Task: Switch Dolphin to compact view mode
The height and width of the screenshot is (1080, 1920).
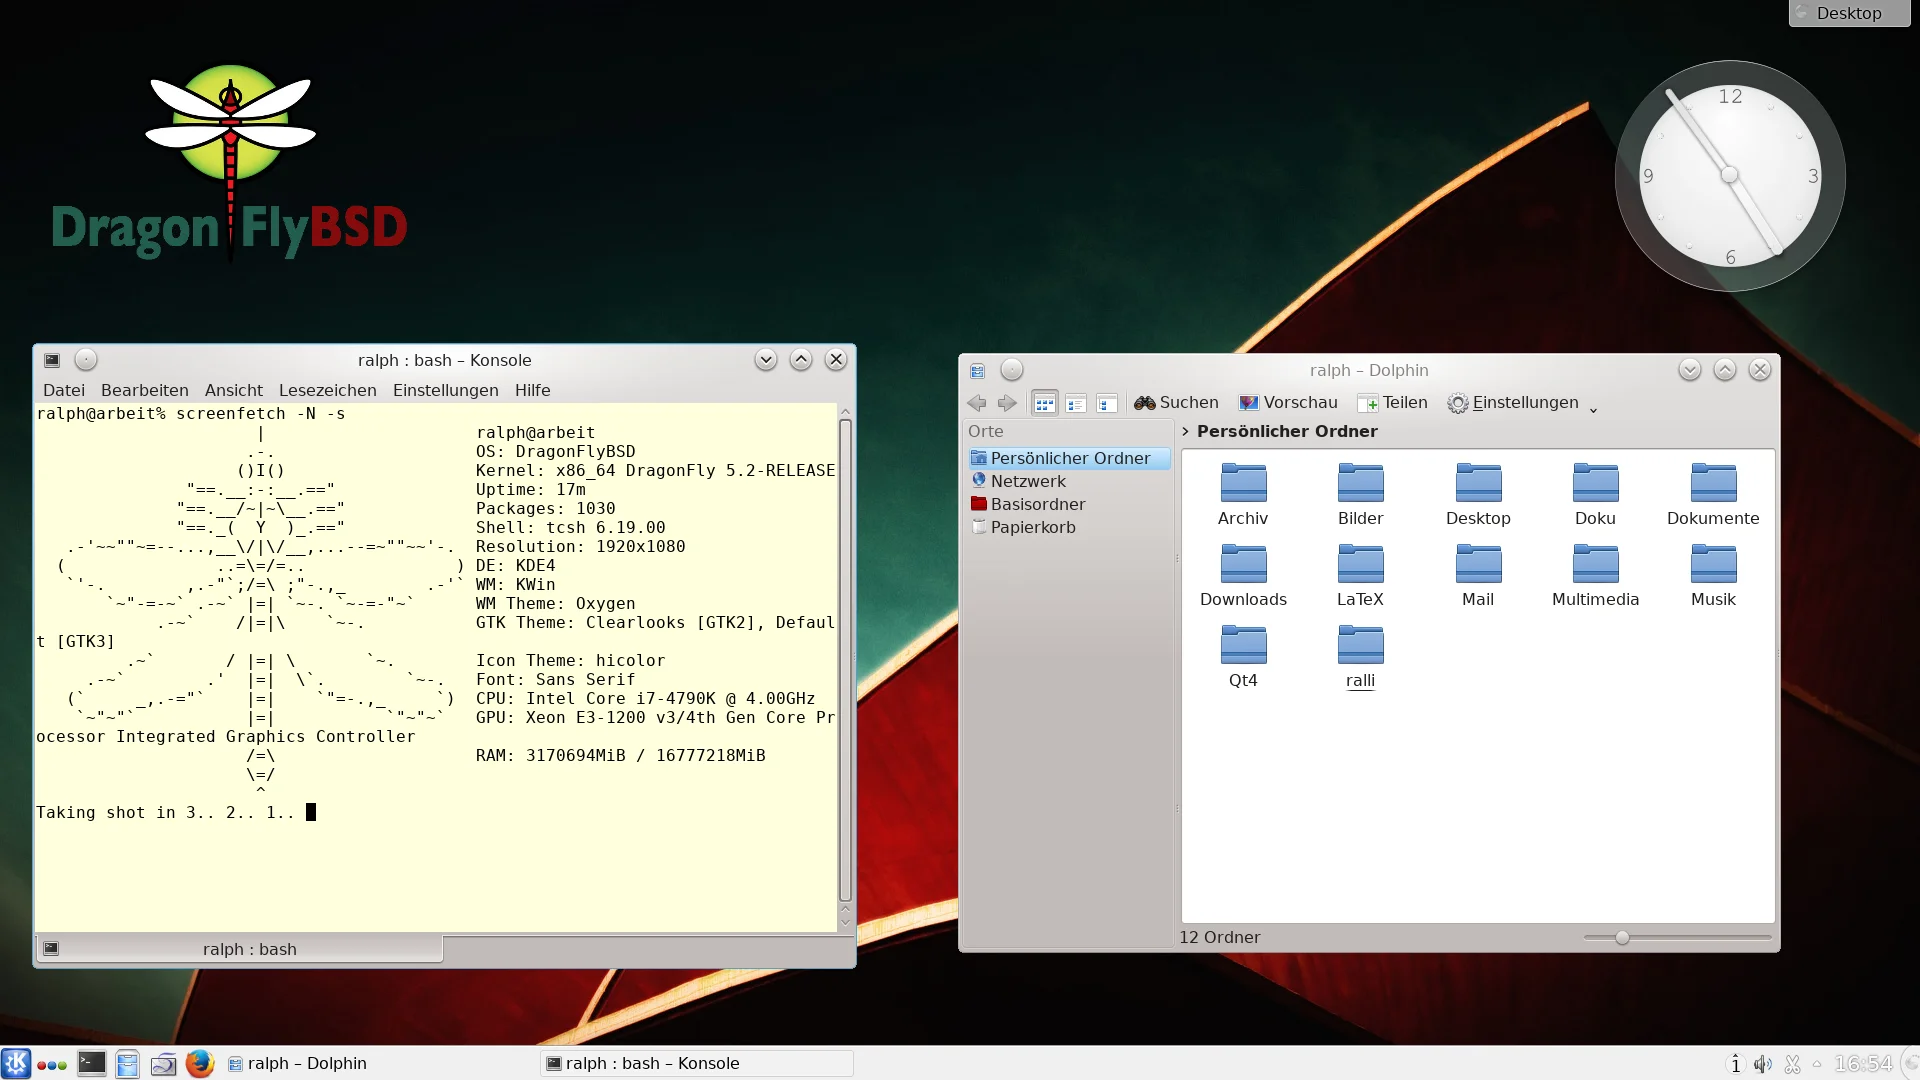Action: pos(1075,403)
